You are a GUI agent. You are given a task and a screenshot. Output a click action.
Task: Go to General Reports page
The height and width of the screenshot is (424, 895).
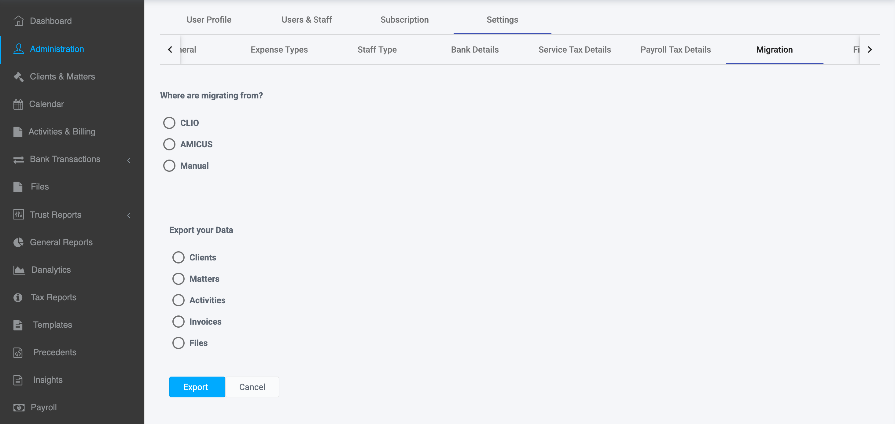point(61,242)
